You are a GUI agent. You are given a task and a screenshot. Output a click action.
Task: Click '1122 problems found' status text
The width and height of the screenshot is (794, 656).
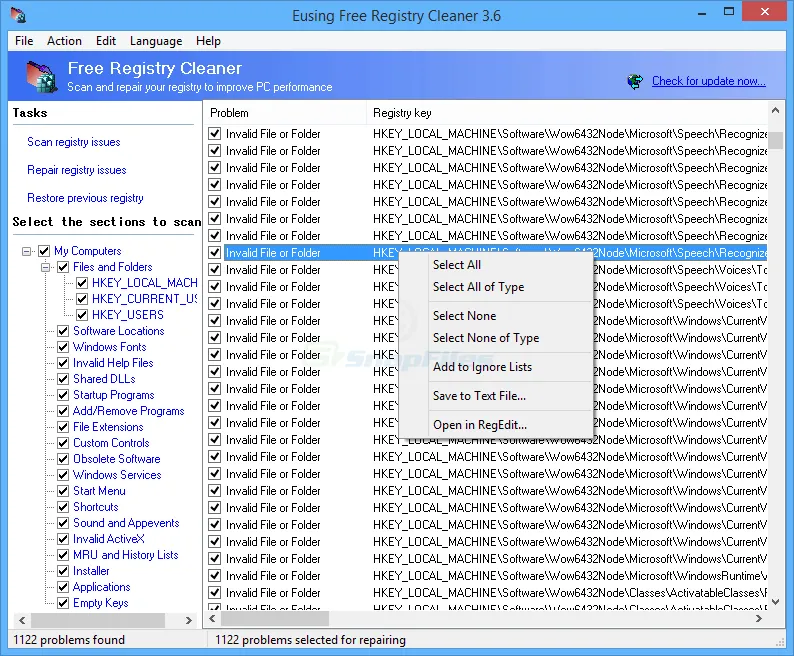69,640
